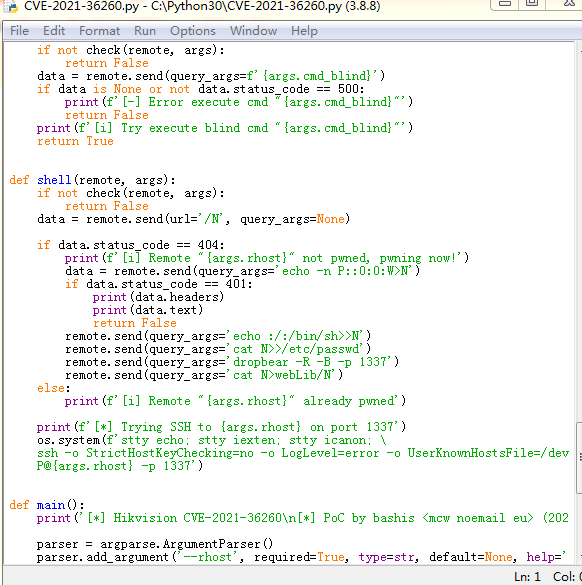The width and height of the screenshot is (582, 585).
Task: Click the 'Try execute blind cmd' print line
Action: 225,128
